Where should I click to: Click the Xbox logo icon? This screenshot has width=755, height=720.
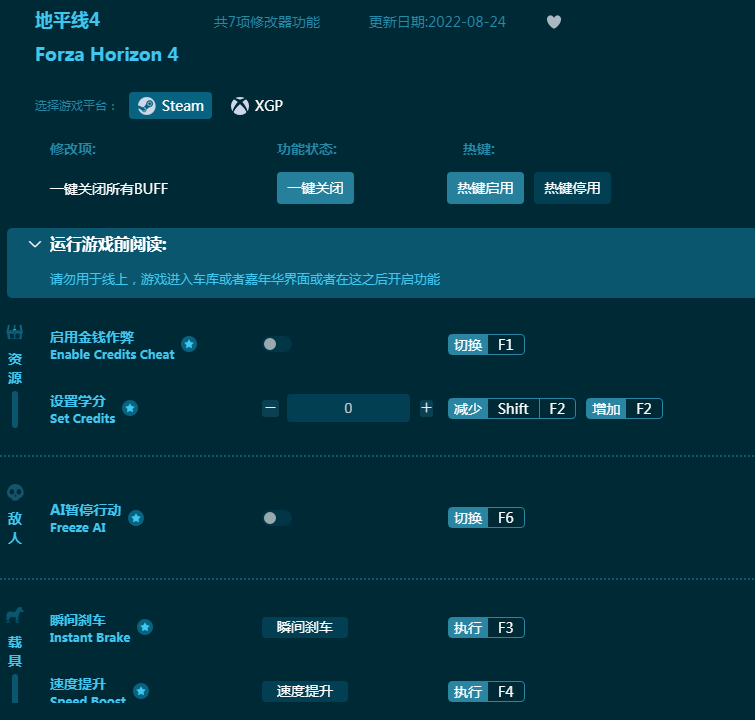click(240, 106)
